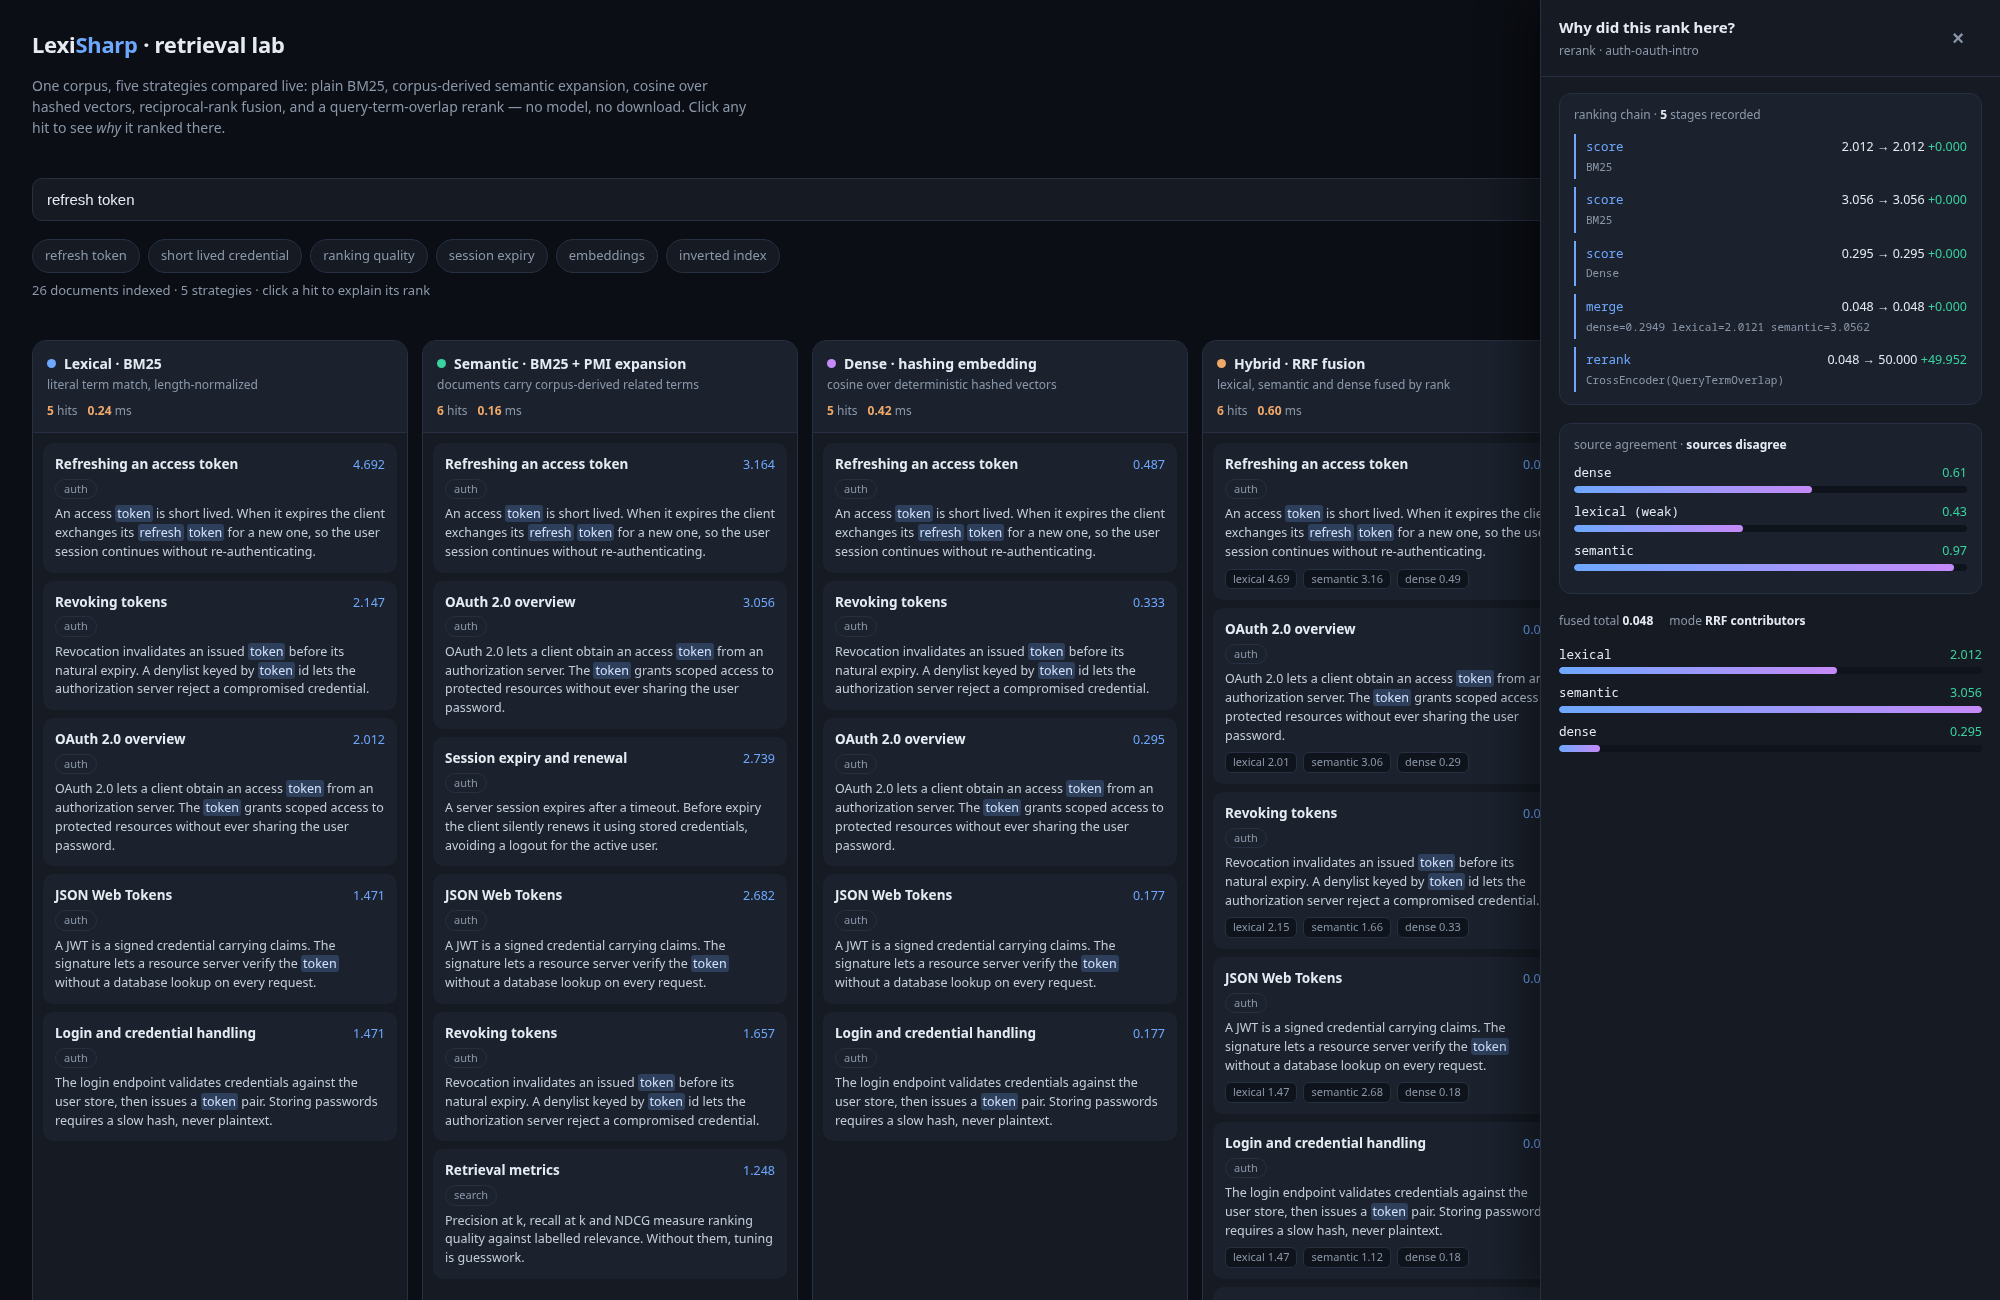
Task: Click 'auth' tag on Session expiry and renewal
Action: click(x=466, y=783)
